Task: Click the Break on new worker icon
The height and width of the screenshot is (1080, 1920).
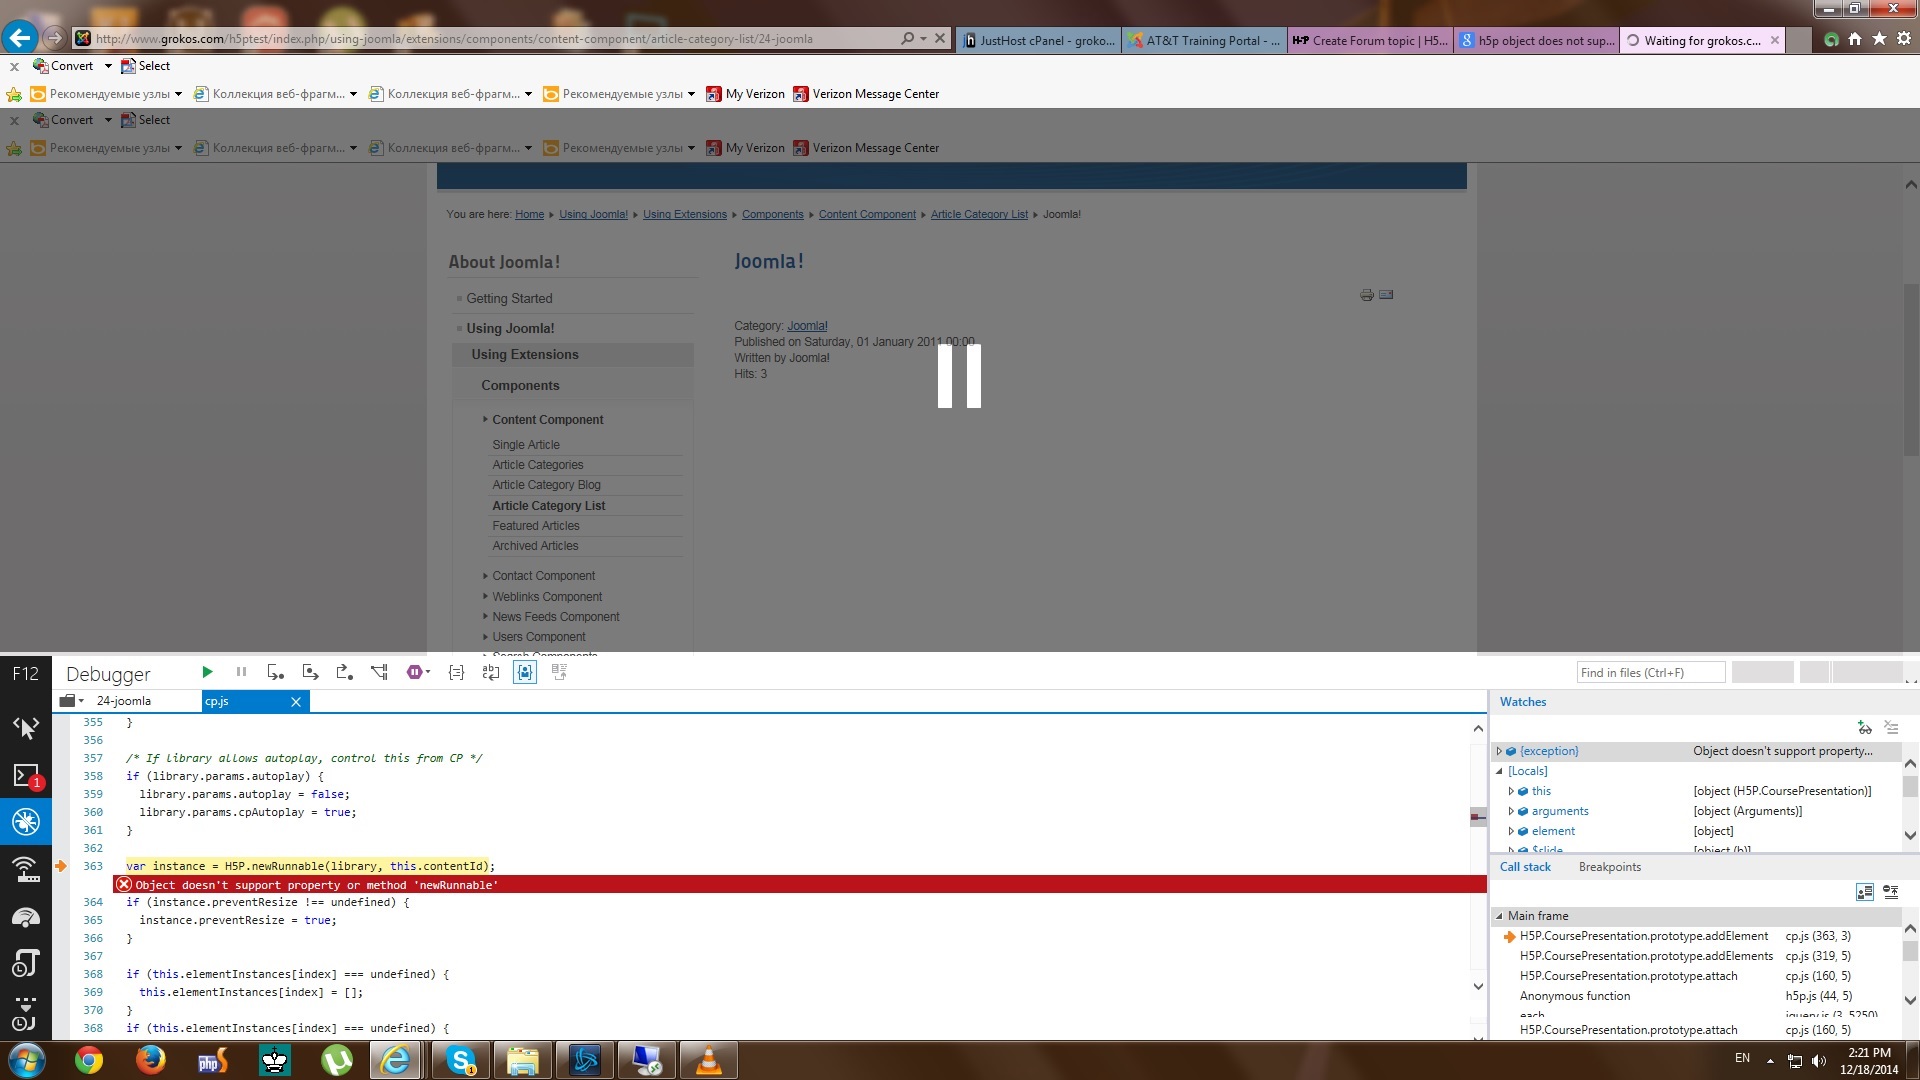Action: (x=379, y=673)
